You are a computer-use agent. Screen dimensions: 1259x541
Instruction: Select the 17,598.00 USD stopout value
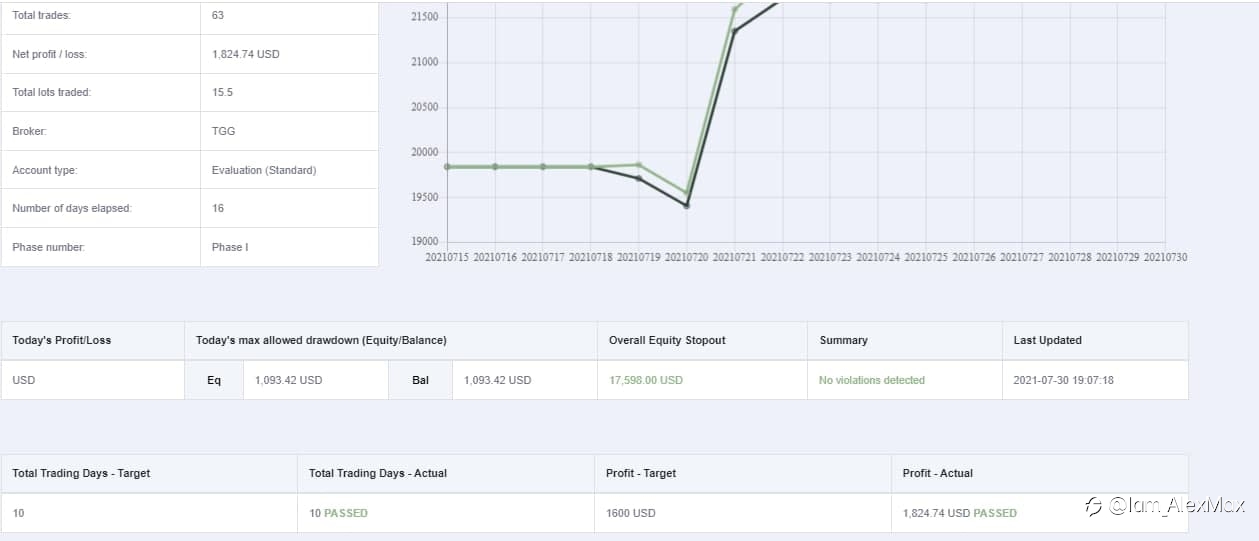(646, 380)
